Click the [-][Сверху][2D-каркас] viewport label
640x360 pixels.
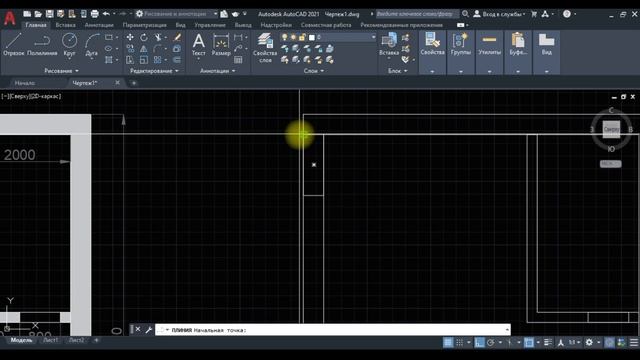(31, 96)
